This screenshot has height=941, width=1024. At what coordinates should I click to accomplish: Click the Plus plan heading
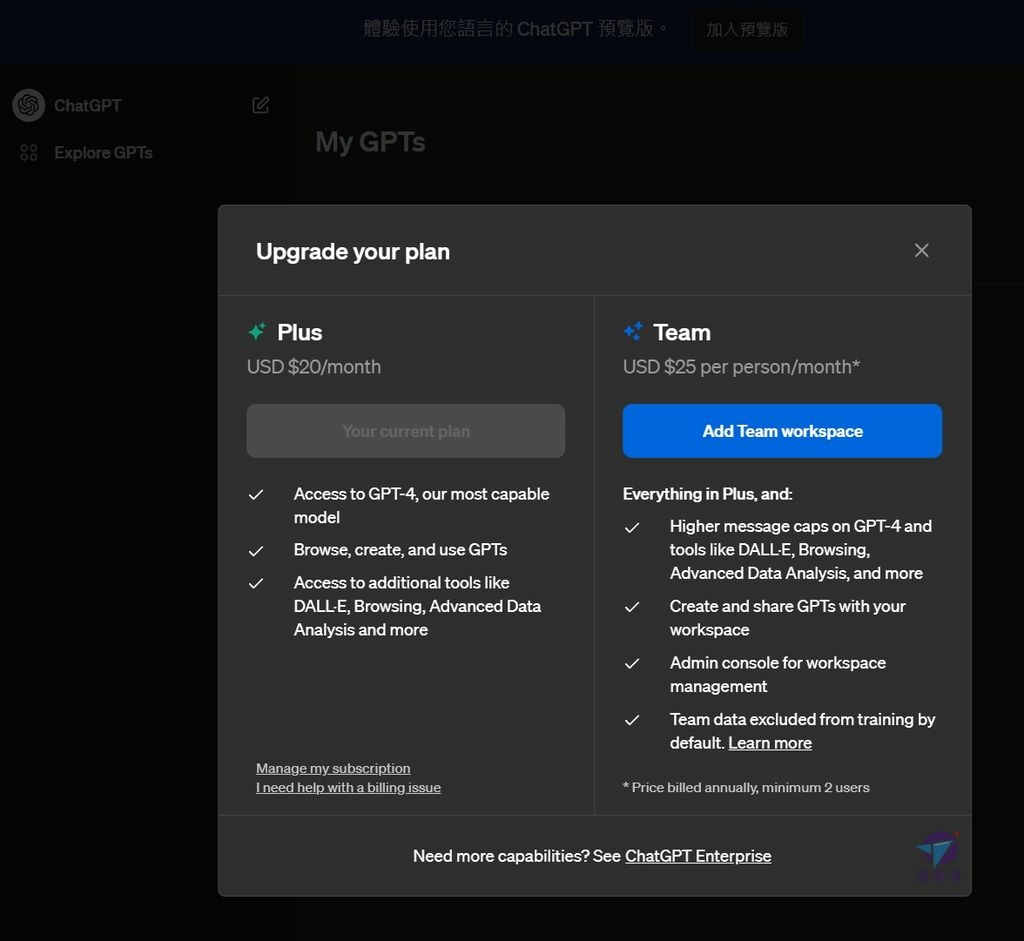(x=300, y=332)
